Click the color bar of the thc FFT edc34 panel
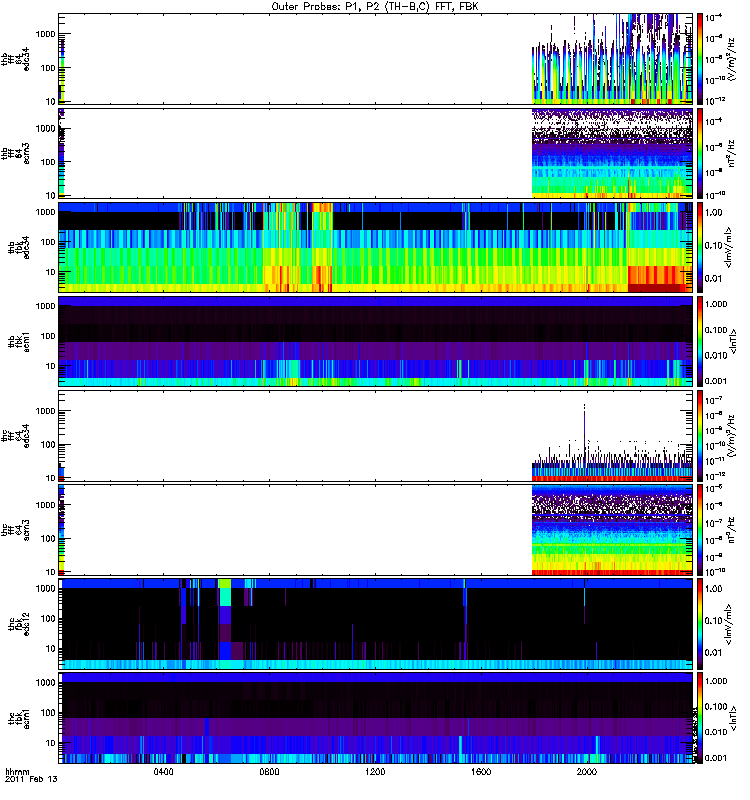 702,436
